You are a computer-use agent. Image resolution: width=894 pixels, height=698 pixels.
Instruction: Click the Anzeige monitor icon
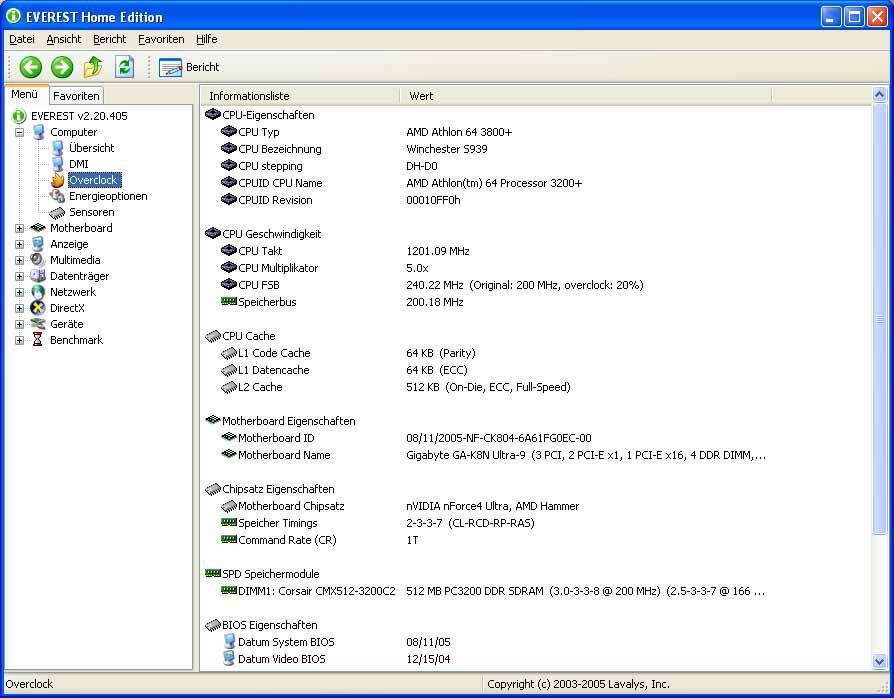click(x=38, y=244)
